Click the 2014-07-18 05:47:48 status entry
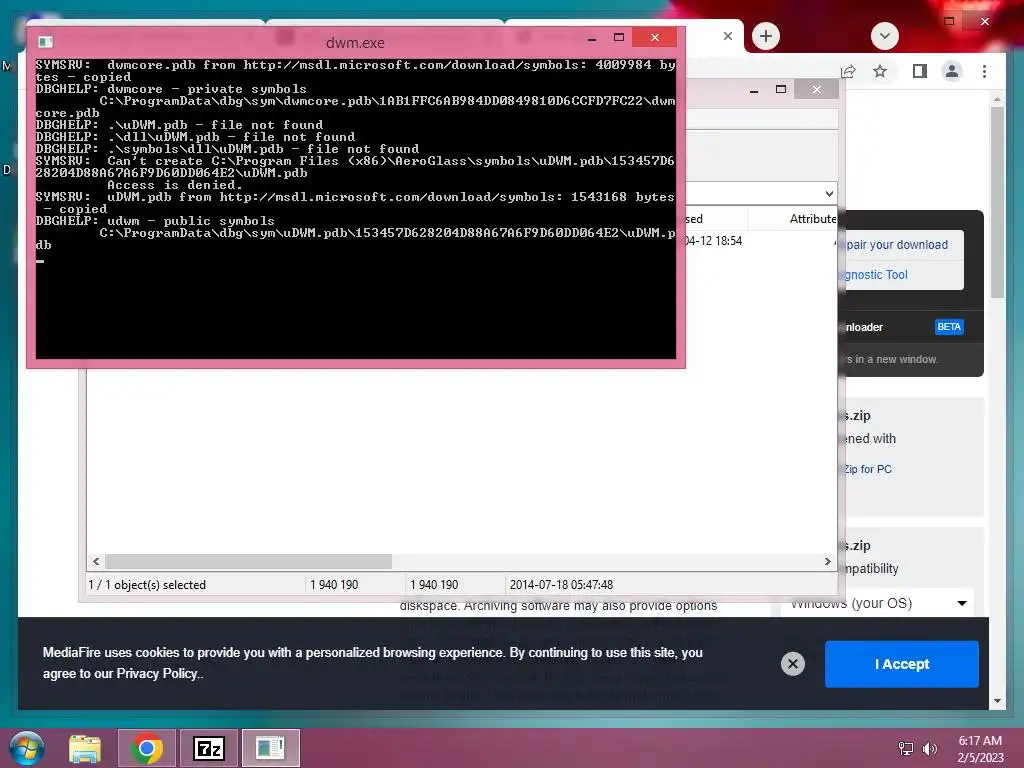This screenshot has width=1024, height=768. pyautogui.click(x=562, y=584)
